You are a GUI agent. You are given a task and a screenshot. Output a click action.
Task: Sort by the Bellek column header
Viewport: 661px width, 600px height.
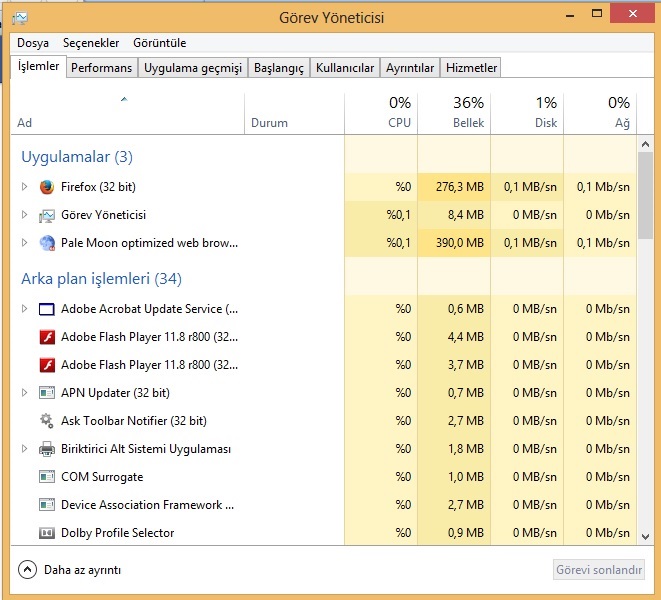(x=454, y=113)
